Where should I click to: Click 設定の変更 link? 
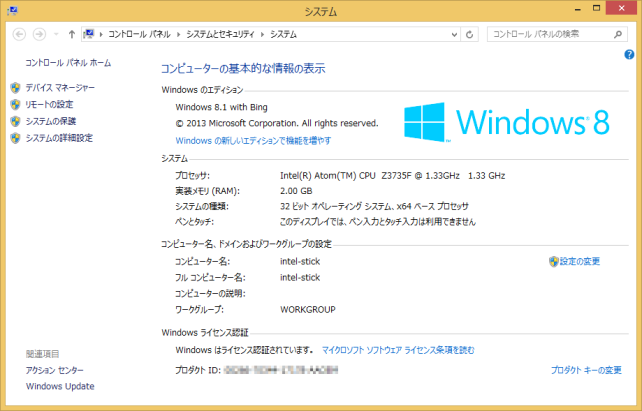pos(580,261)
